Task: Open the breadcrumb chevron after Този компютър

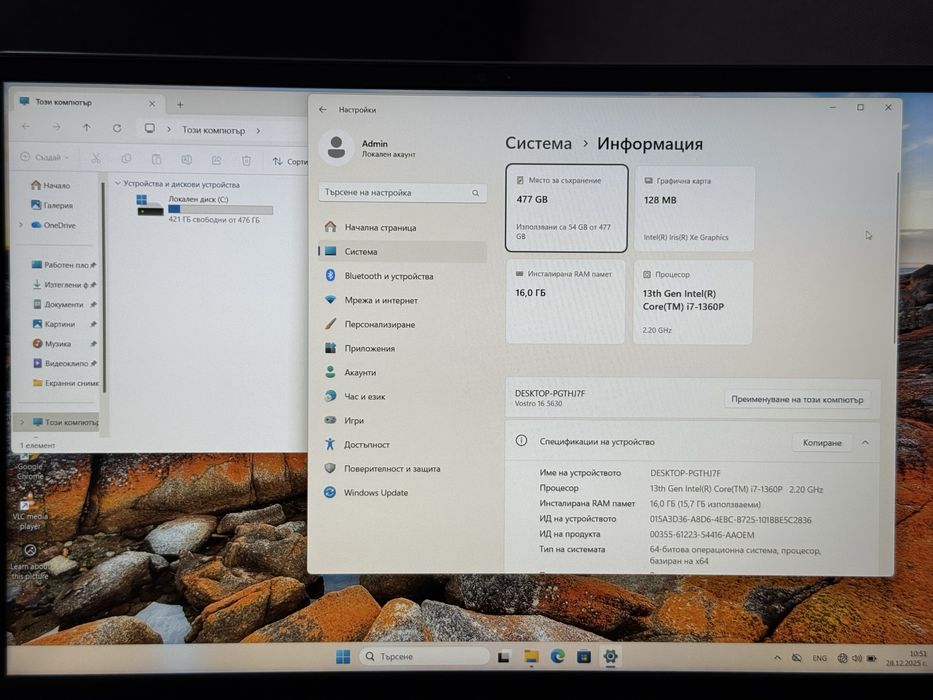Action: point(258,131)
